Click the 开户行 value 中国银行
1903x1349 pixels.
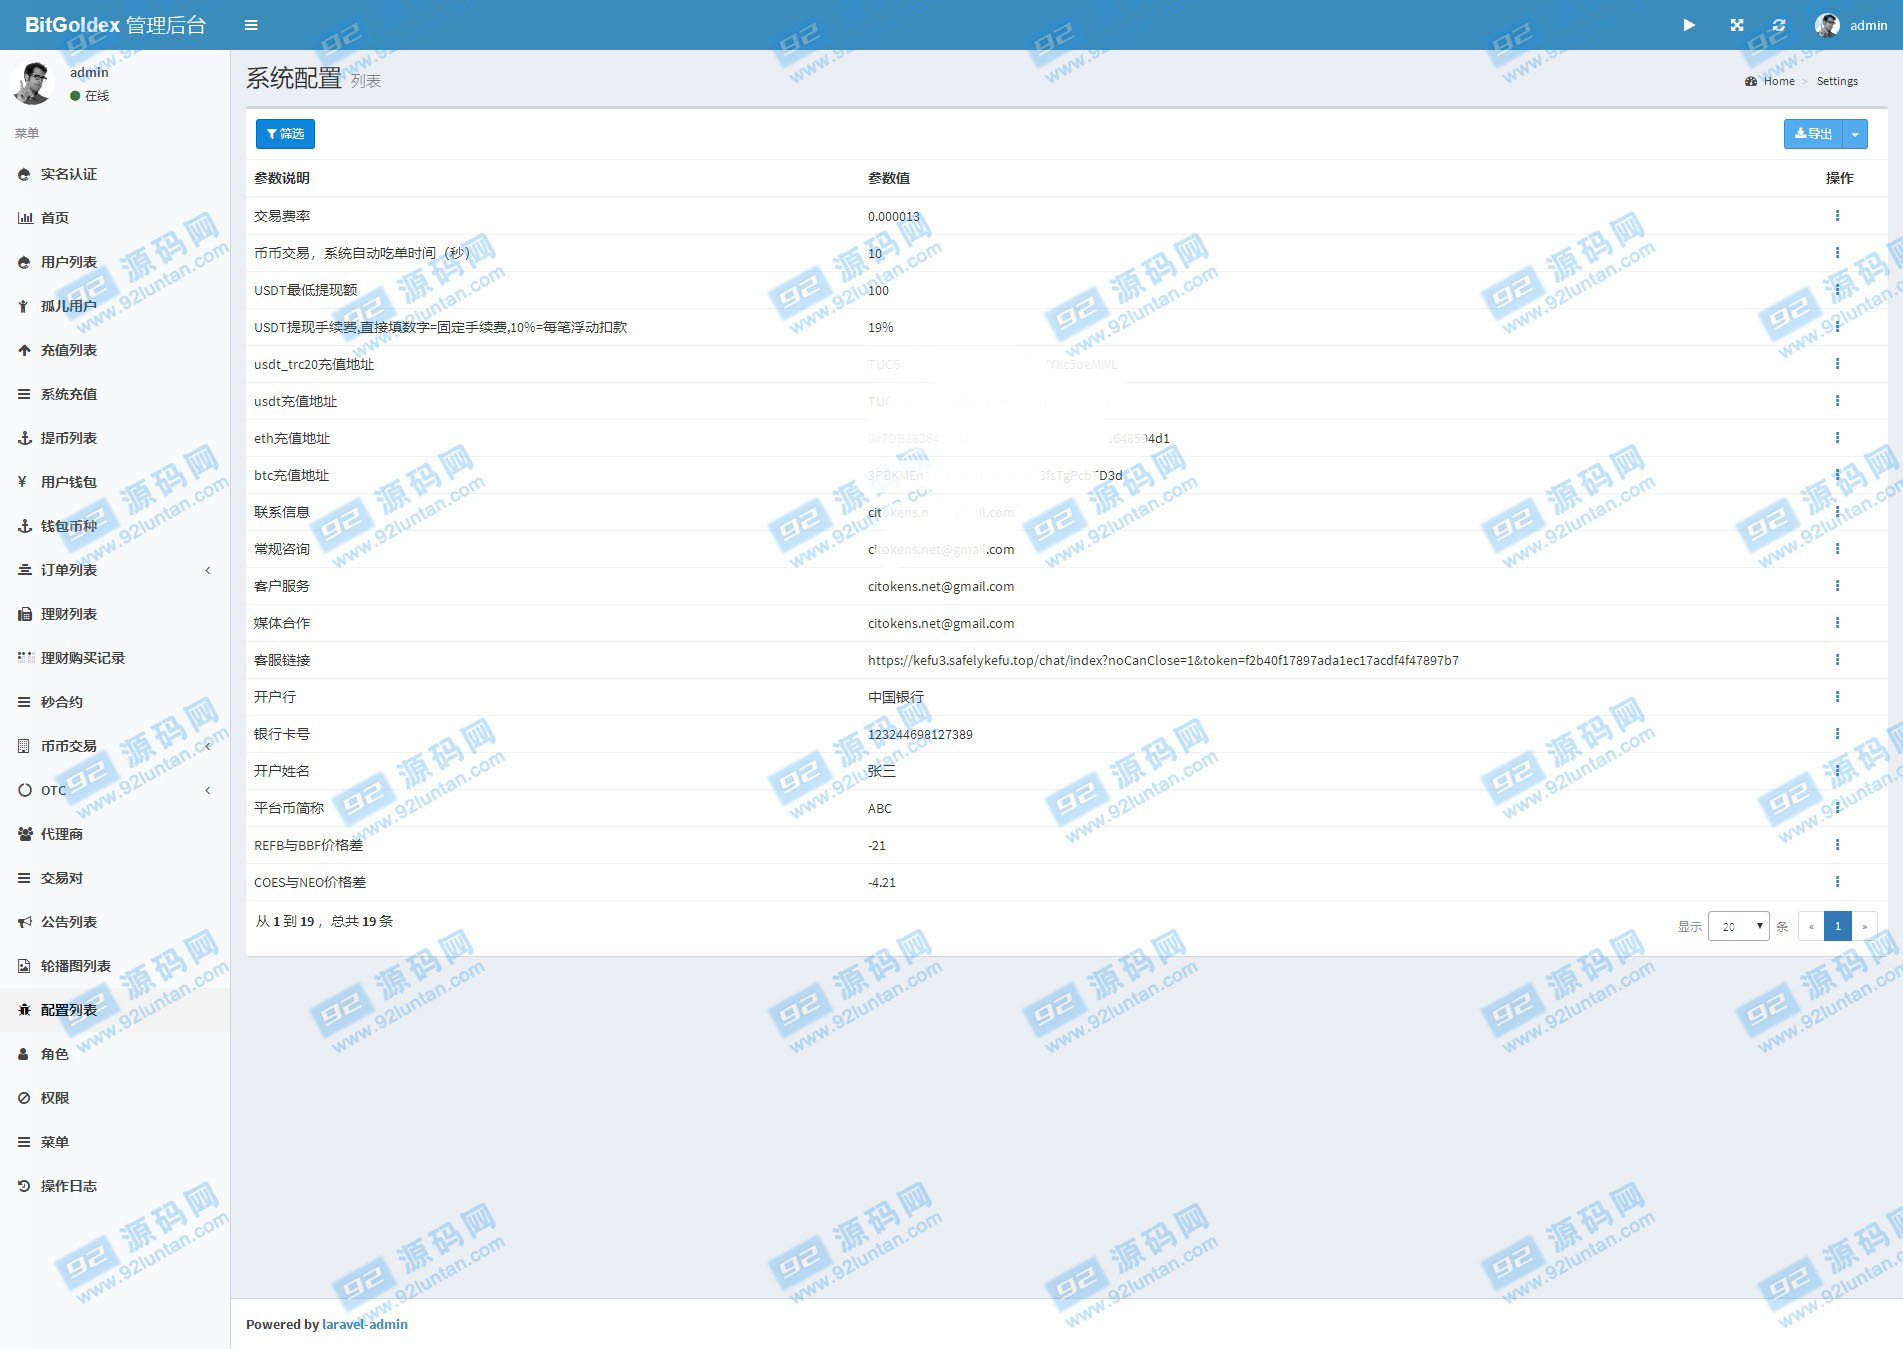coord(896,697)
